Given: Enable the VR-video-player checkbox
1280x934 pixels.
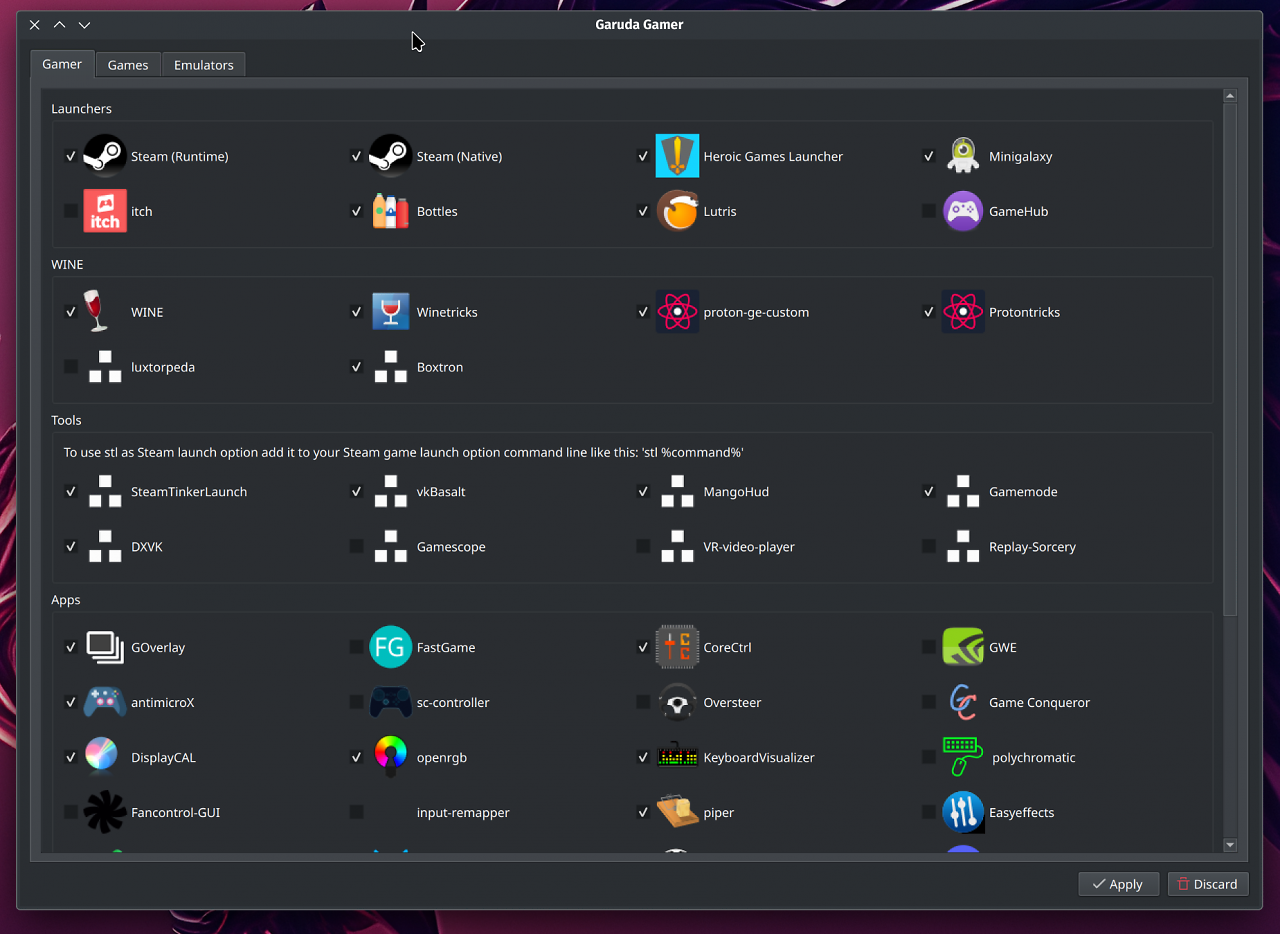Looking at the screenshot, I should click(x=643, y=546).
